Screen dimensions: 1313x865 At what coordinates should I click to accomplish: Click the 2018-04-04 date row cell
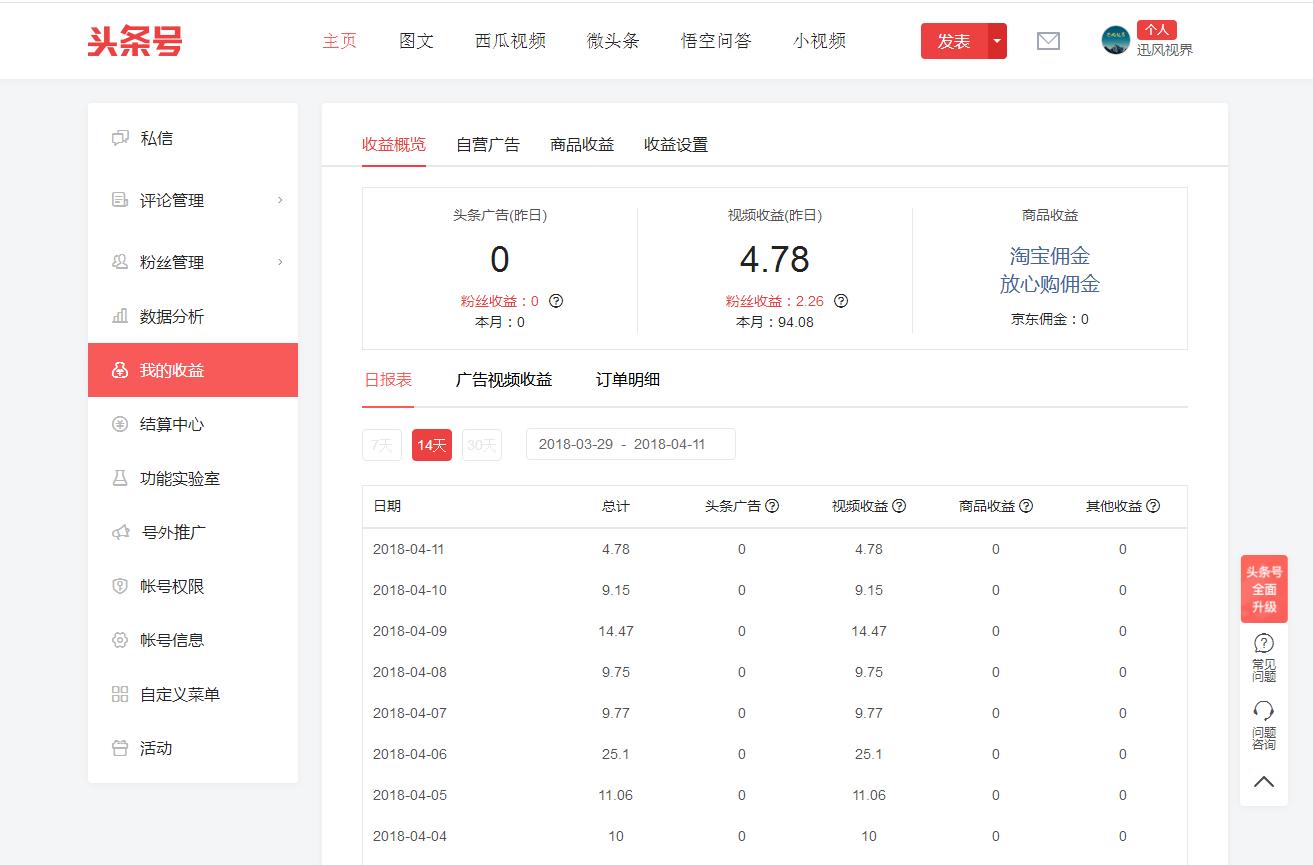tap(410, 836)
